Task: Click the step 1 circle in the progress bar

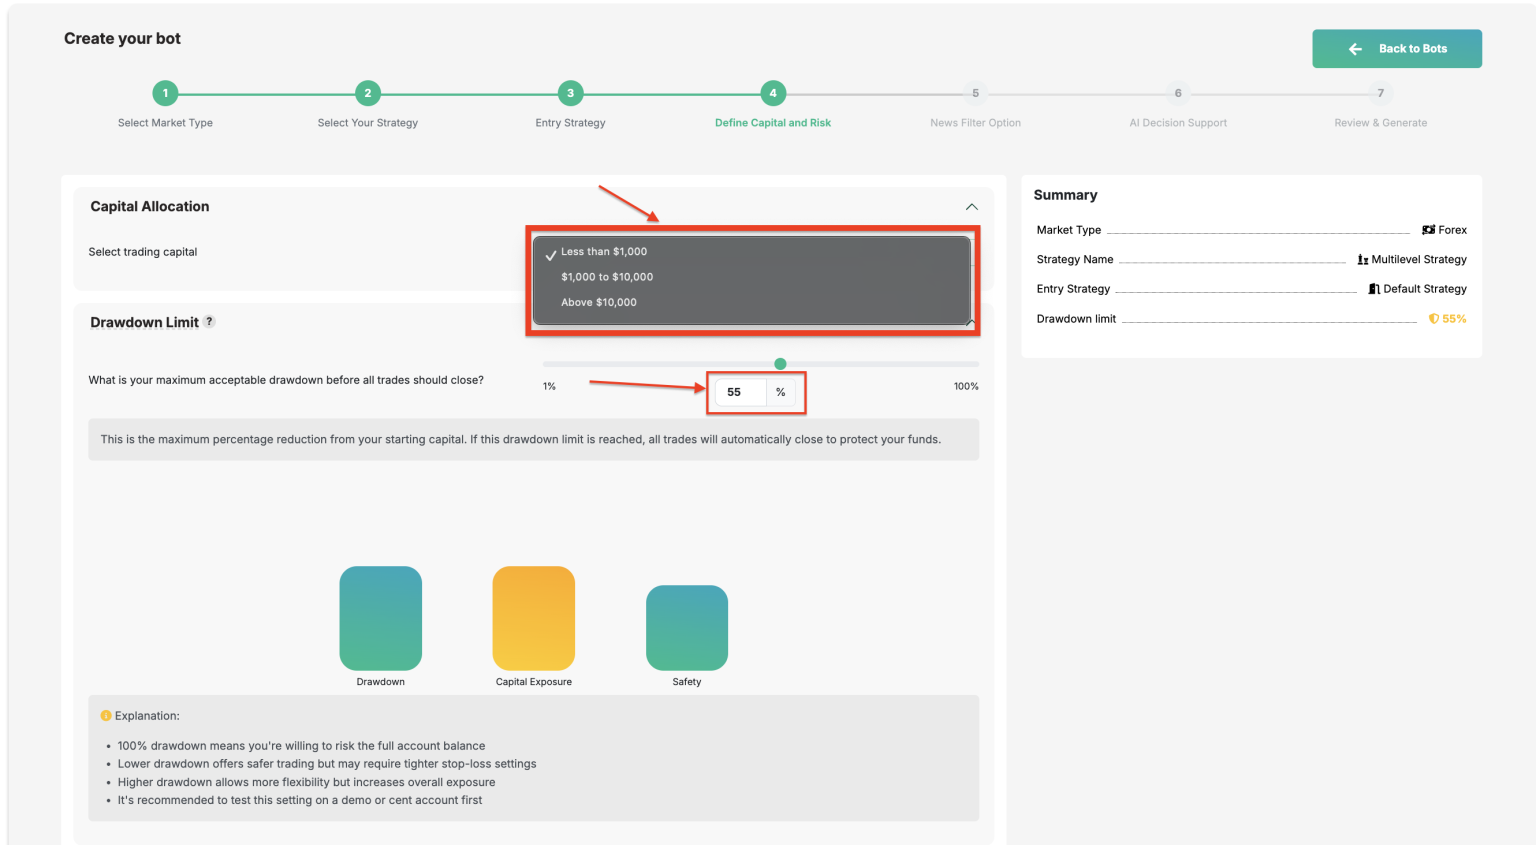Action: click(165, 93)
